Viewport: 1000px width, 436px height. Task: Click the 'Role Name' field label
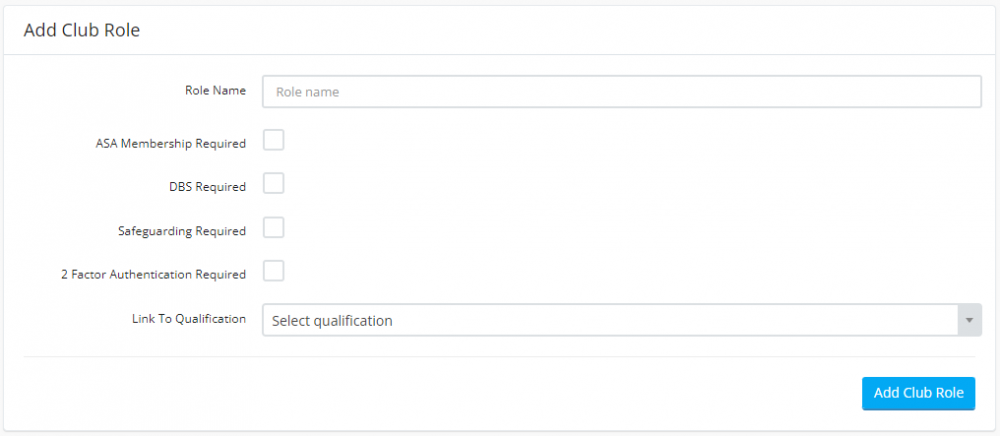[x=215, y=90]
